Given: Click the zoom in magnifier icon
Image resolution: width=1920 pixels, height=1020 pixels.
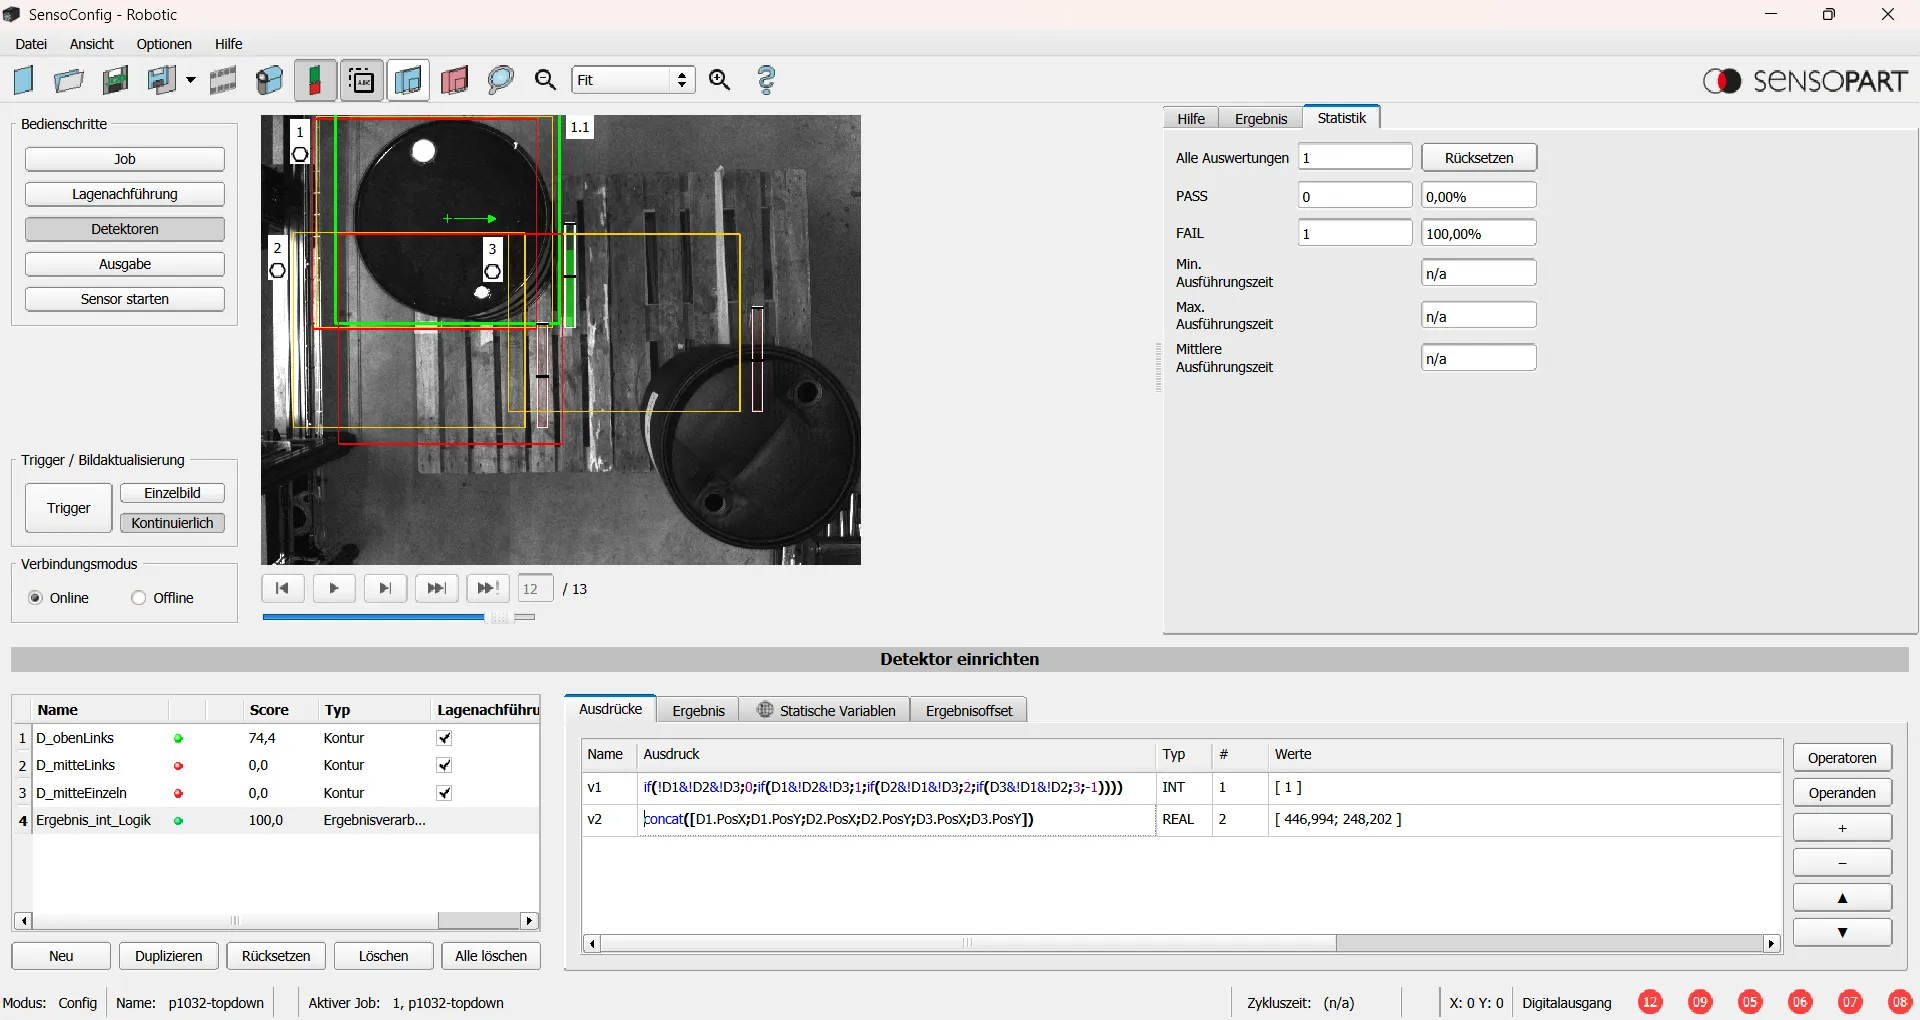Looking at the screenshot, I should [720, 80].
